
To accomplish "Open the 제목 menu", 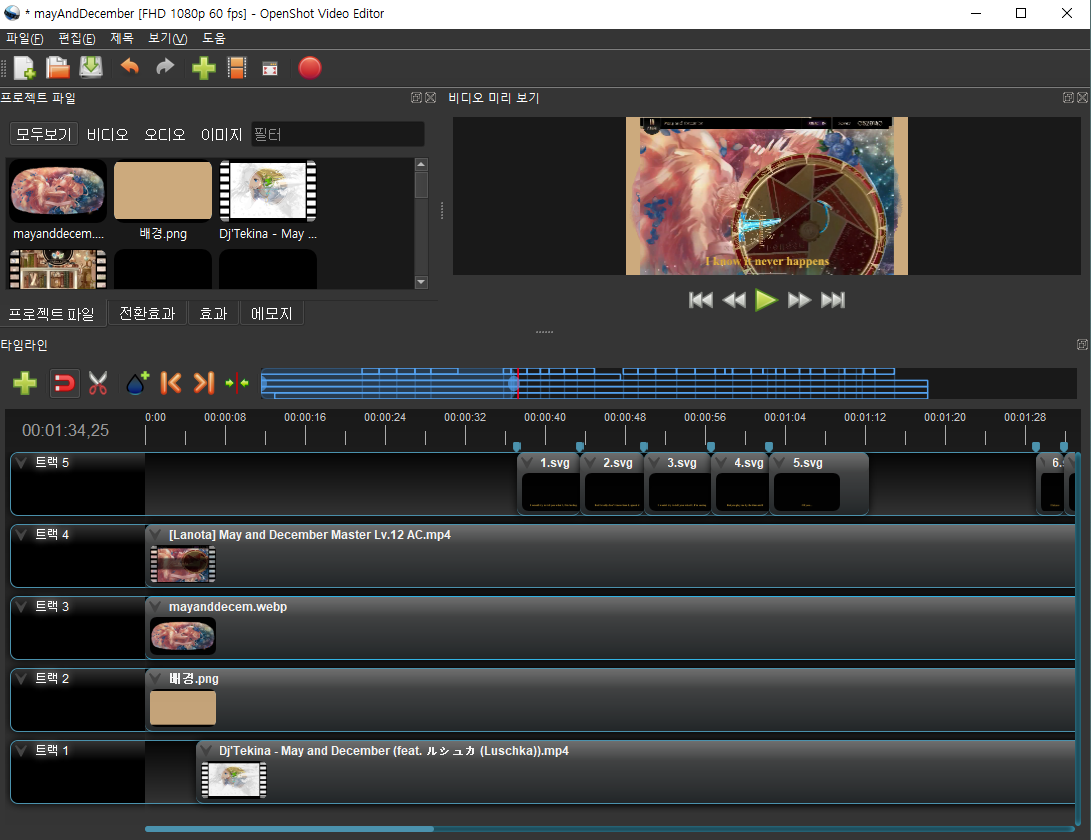I will tap(122, 38).
